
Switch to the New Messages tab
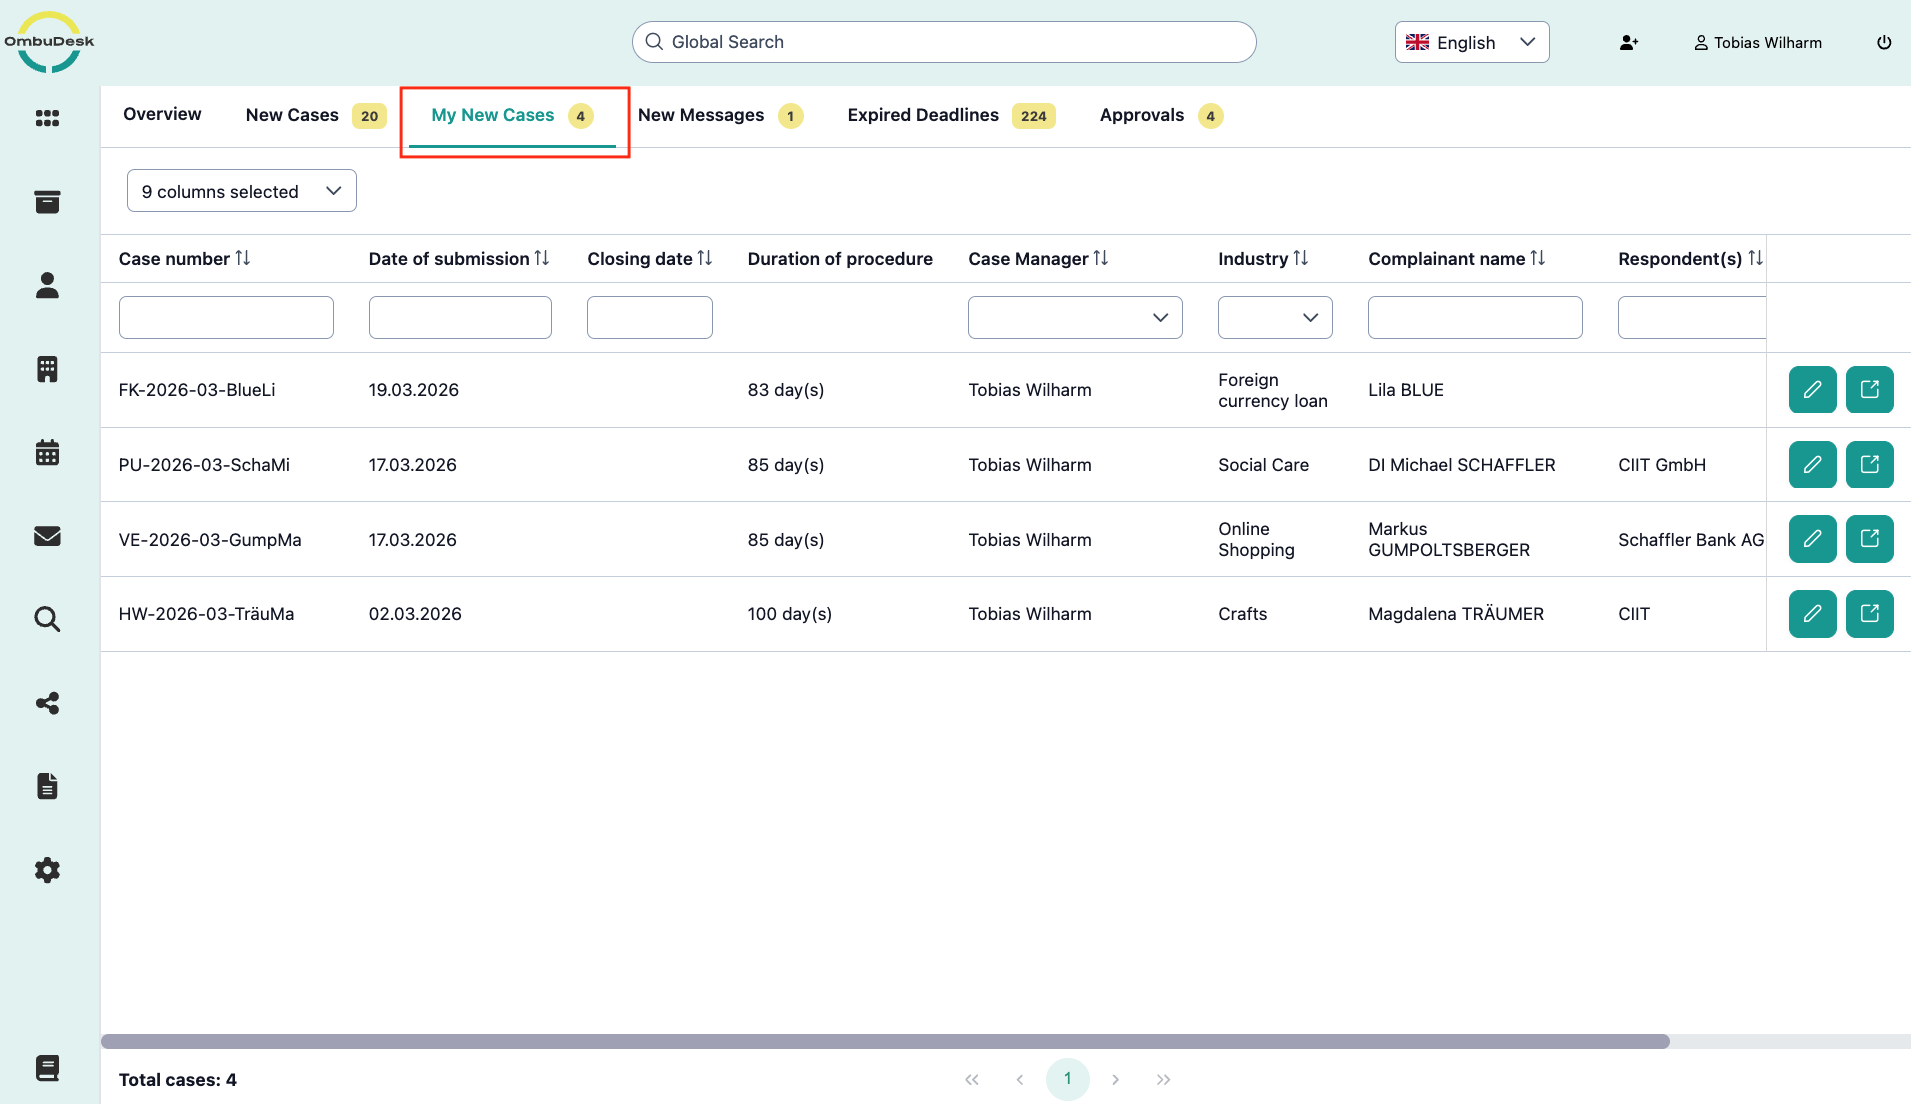(720, 115)
